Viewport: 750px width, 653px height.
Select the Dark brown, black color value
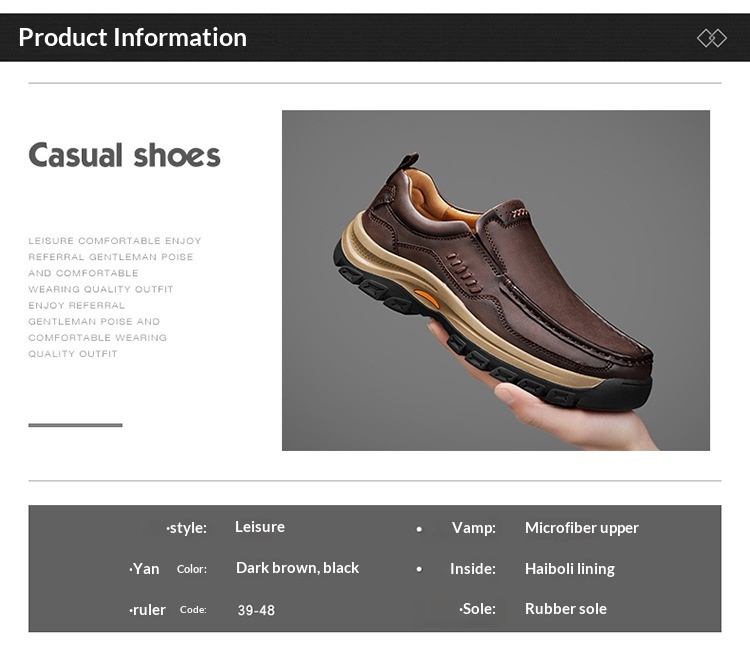[x=297, y=568]
